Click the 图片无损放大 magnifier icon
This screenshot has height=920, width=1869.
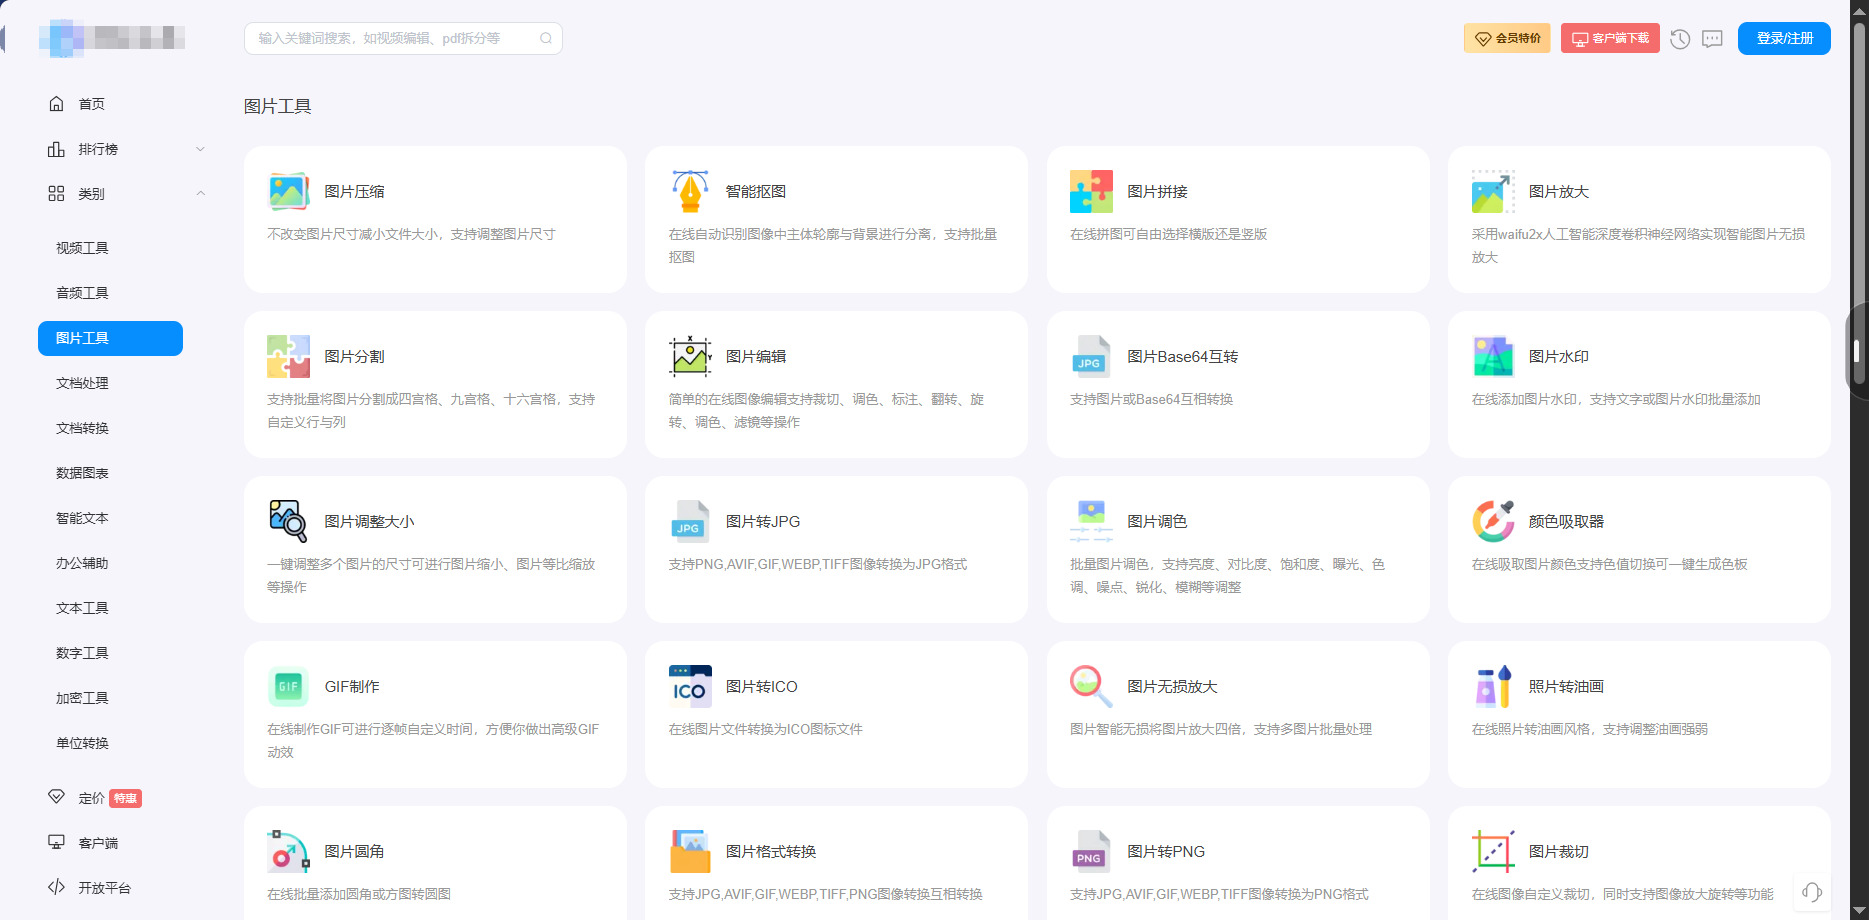coord(1091,686)
